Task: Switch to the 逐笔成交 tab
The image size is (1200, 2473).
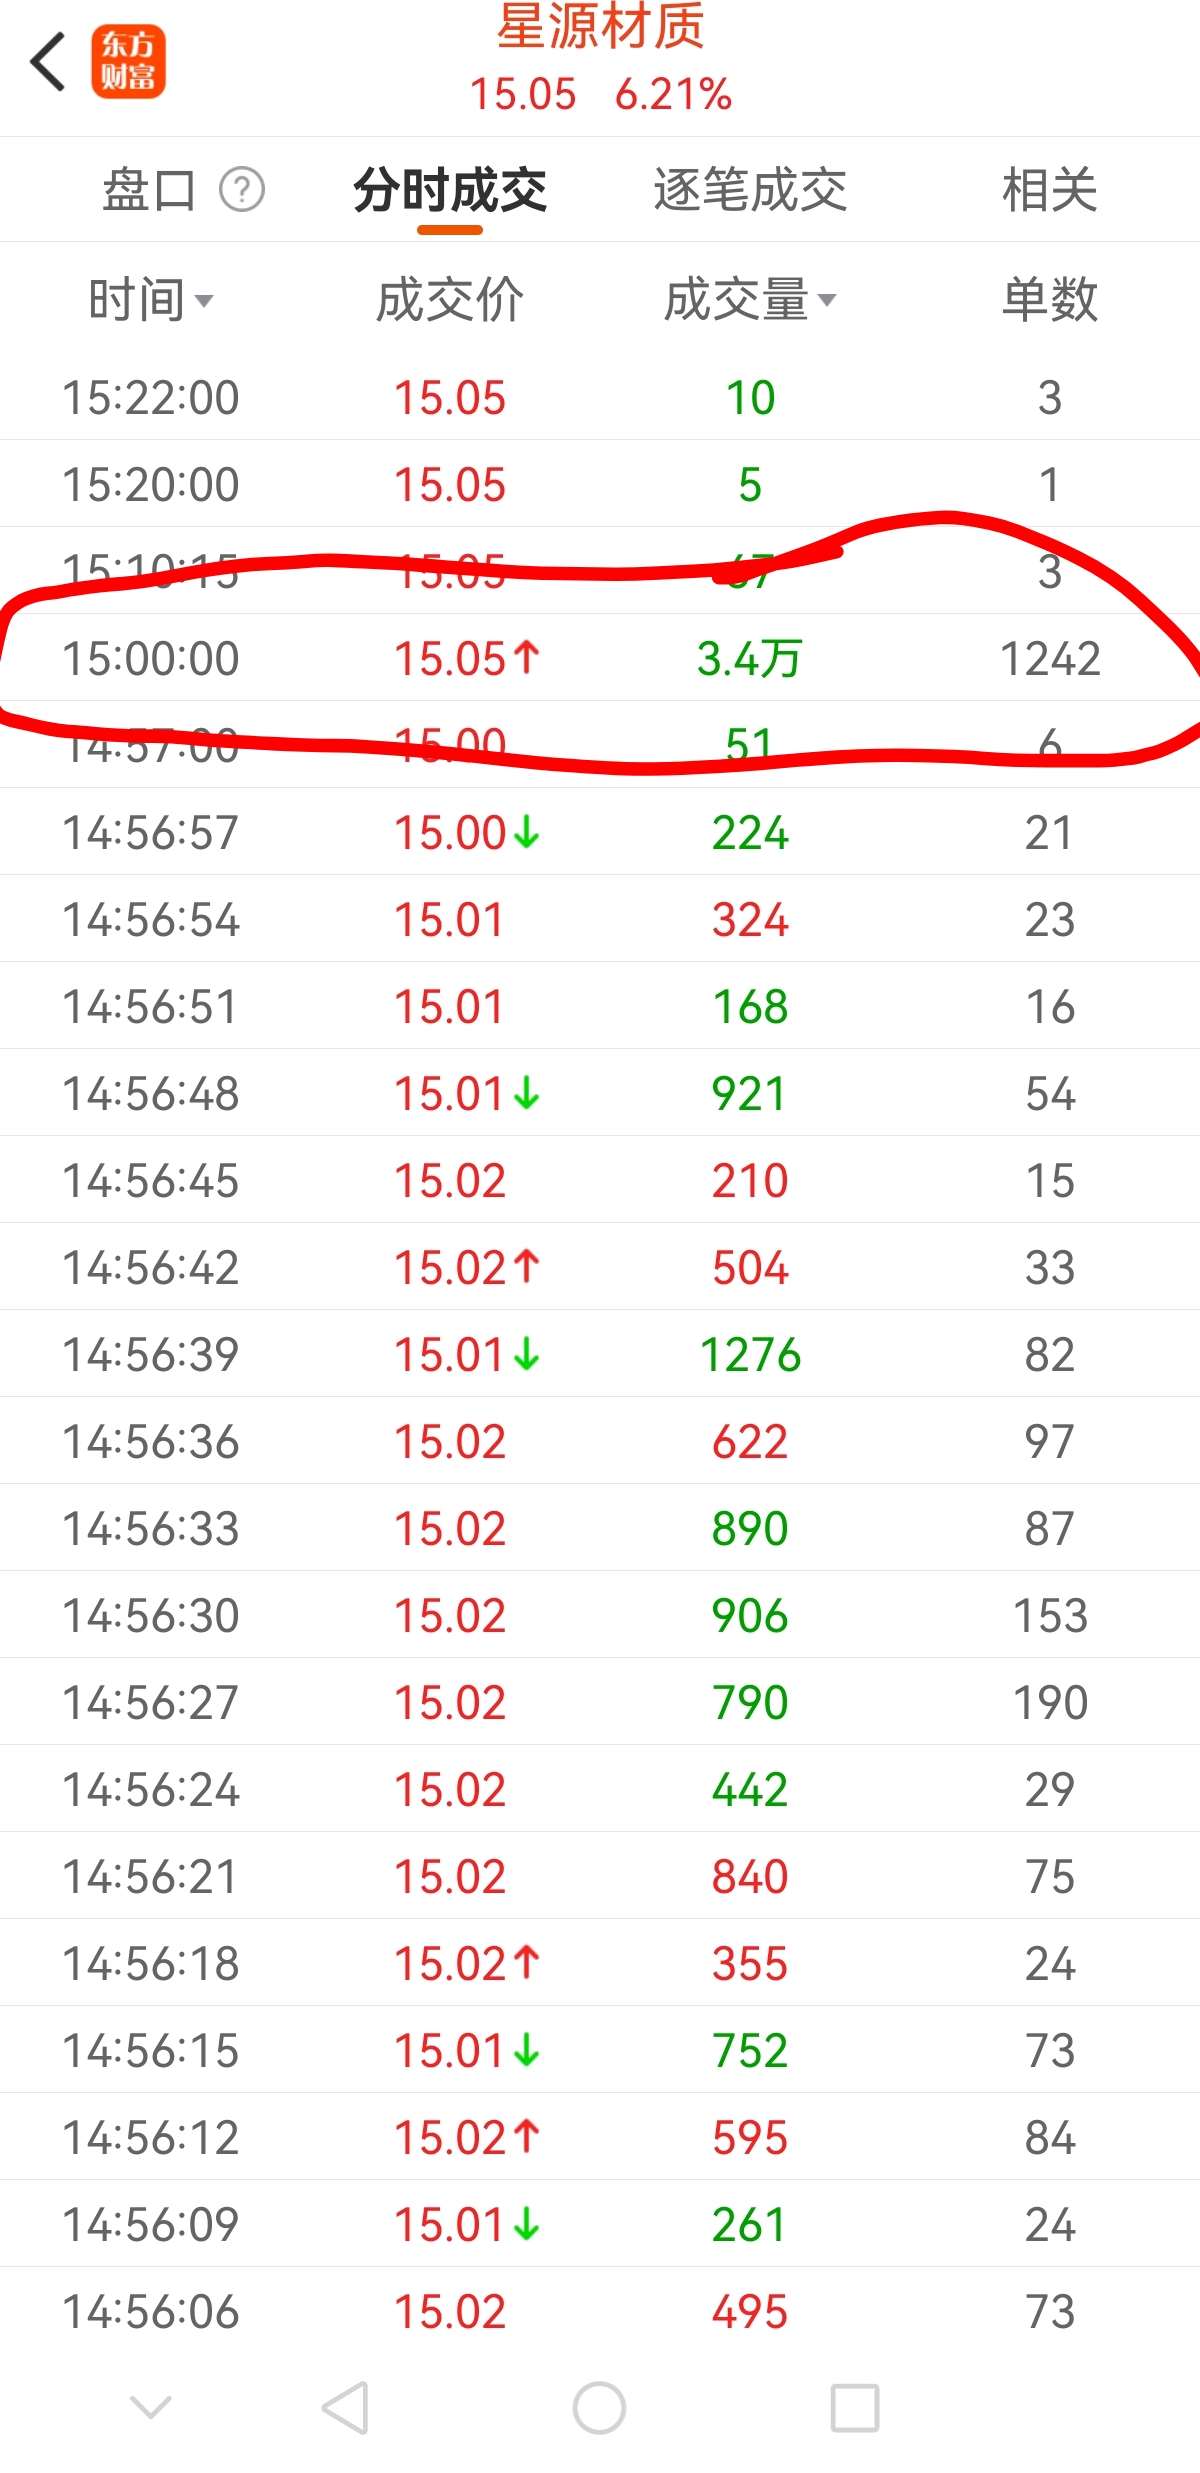Action: coord(750,190)
